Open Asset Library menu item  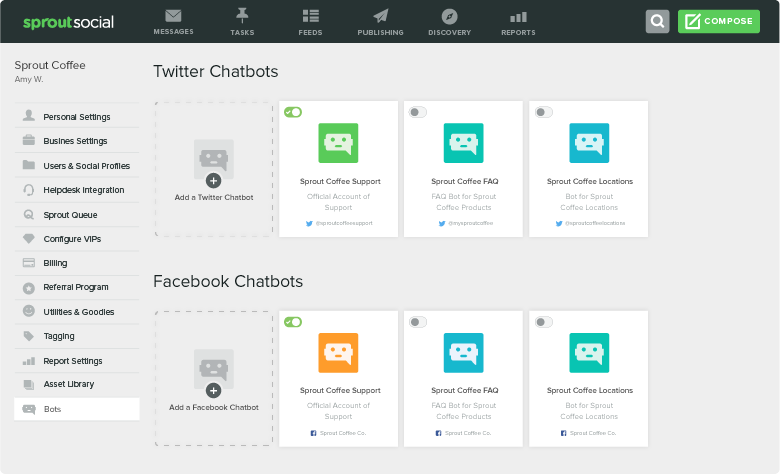coord(77,384)
